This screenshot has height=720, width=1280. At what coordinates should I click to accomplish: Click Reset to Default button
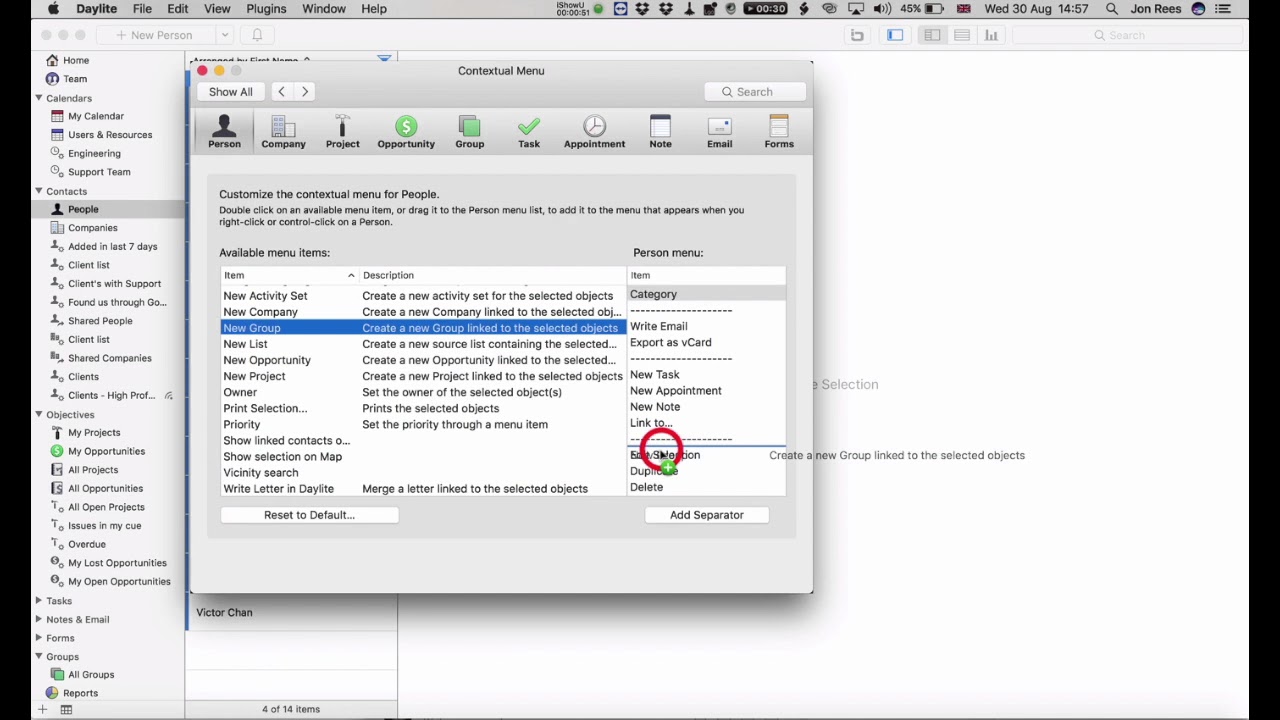pos(309,515)
